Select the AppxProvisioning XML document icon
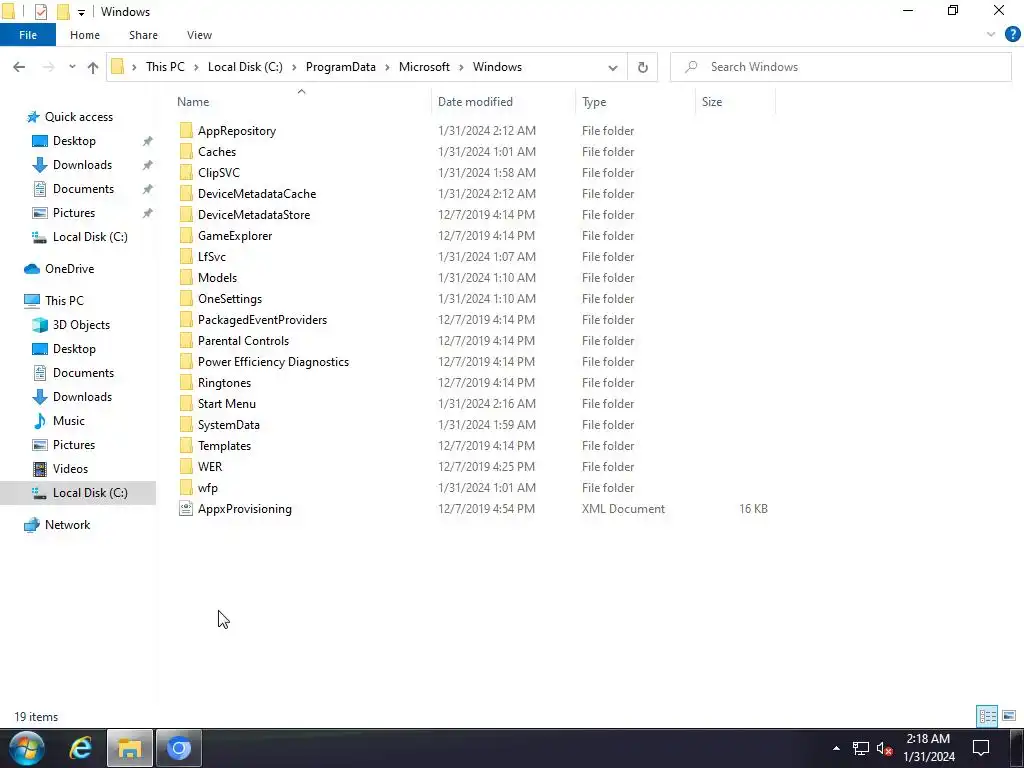Screen dimensions: 1024x768 coord(186,509)
